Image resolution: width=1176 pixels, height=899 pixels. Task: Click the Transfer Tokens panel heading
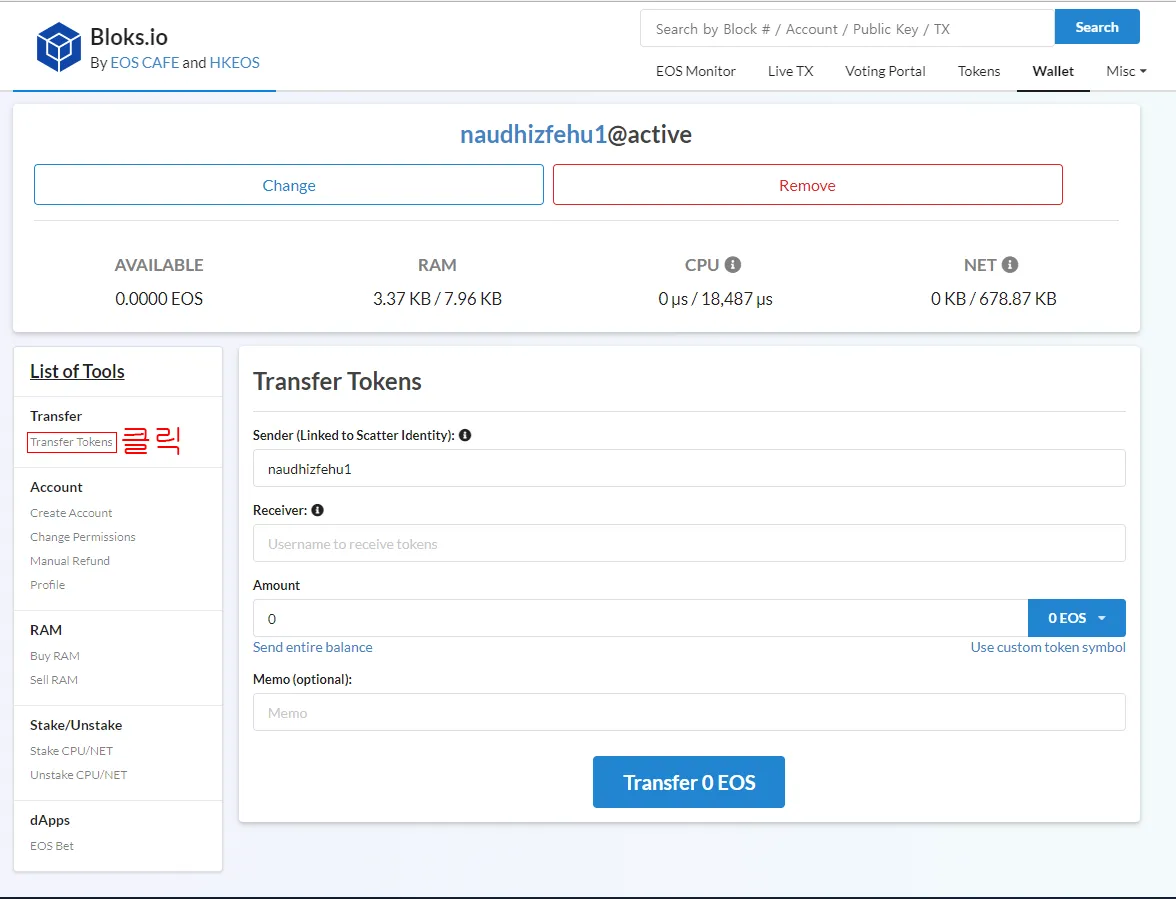pyautogui.click(x=338, y=381)
